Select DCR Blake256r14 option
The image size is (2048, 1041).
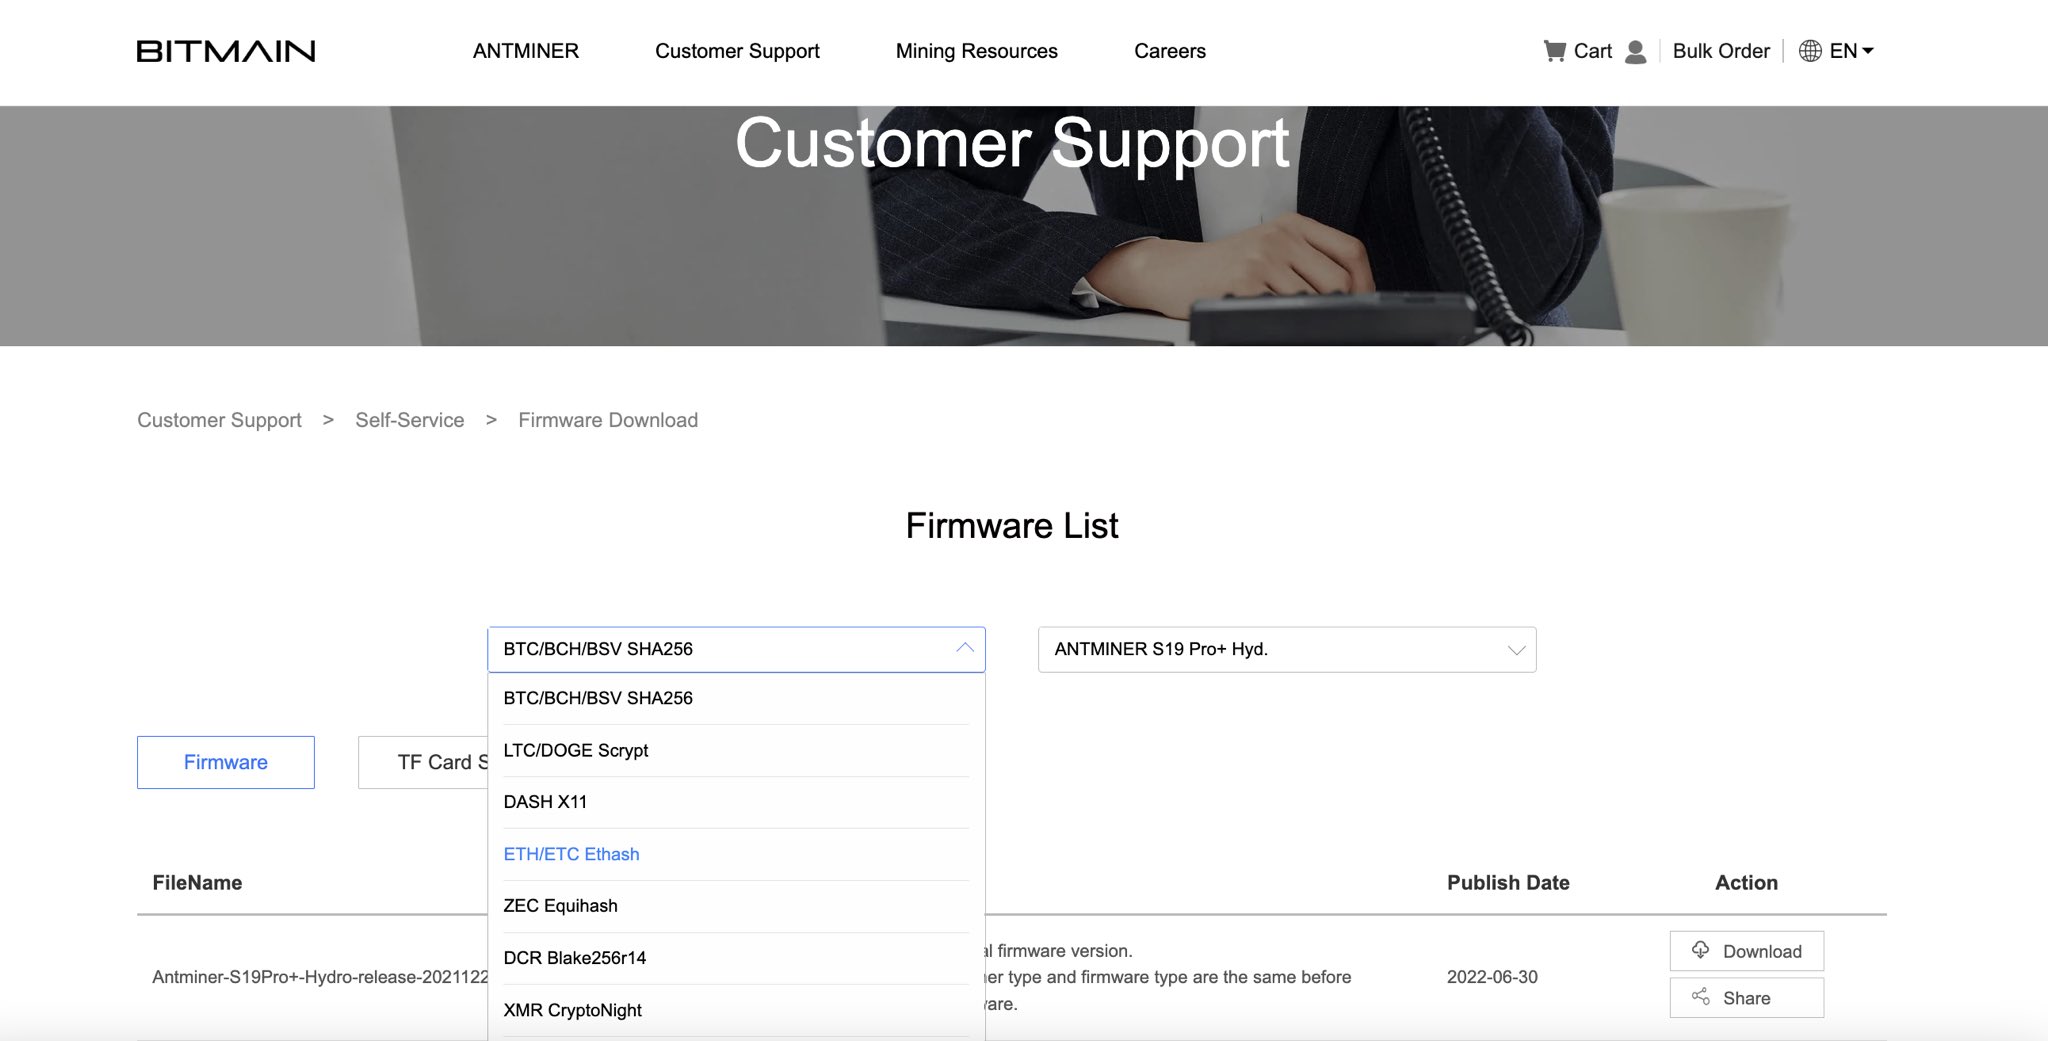tap(736, 958)
